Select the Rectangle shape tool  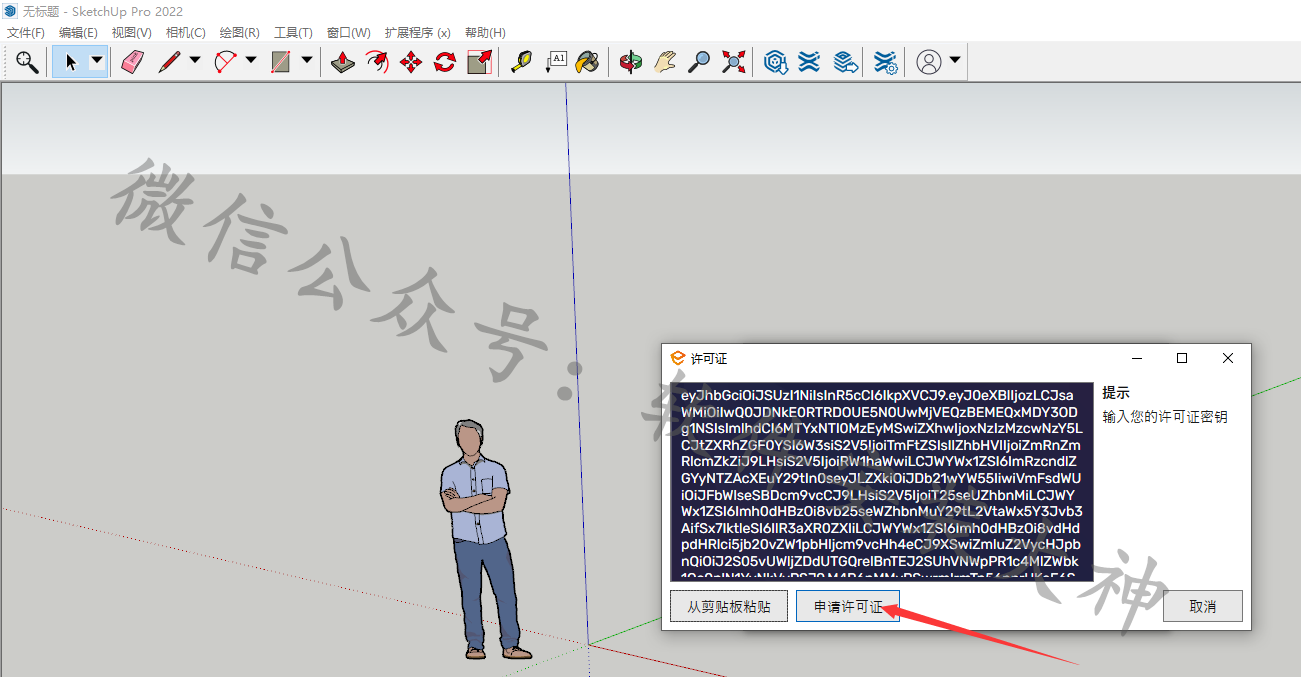point(281,62)
